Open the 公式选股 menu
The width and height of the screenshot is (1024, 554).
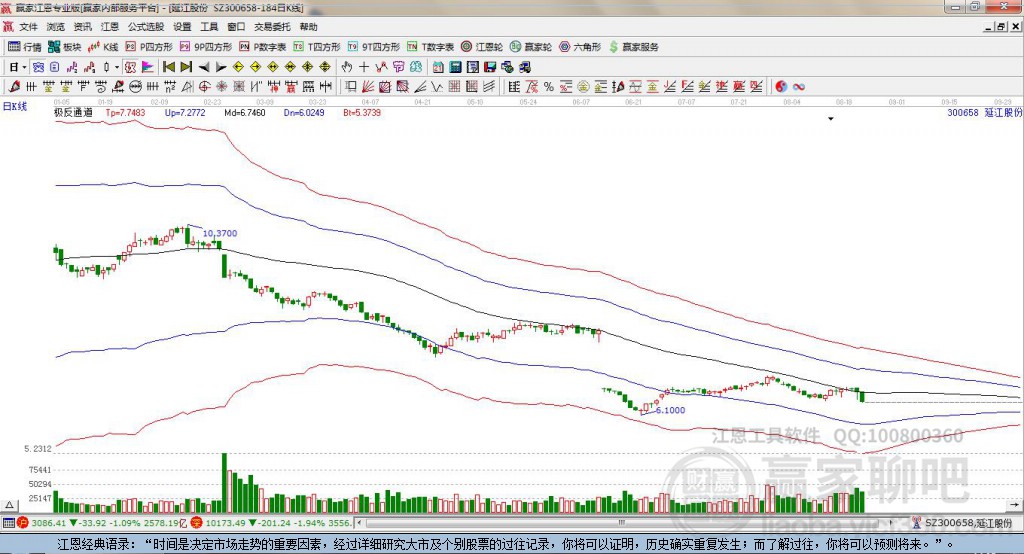[x=146, y=27]
